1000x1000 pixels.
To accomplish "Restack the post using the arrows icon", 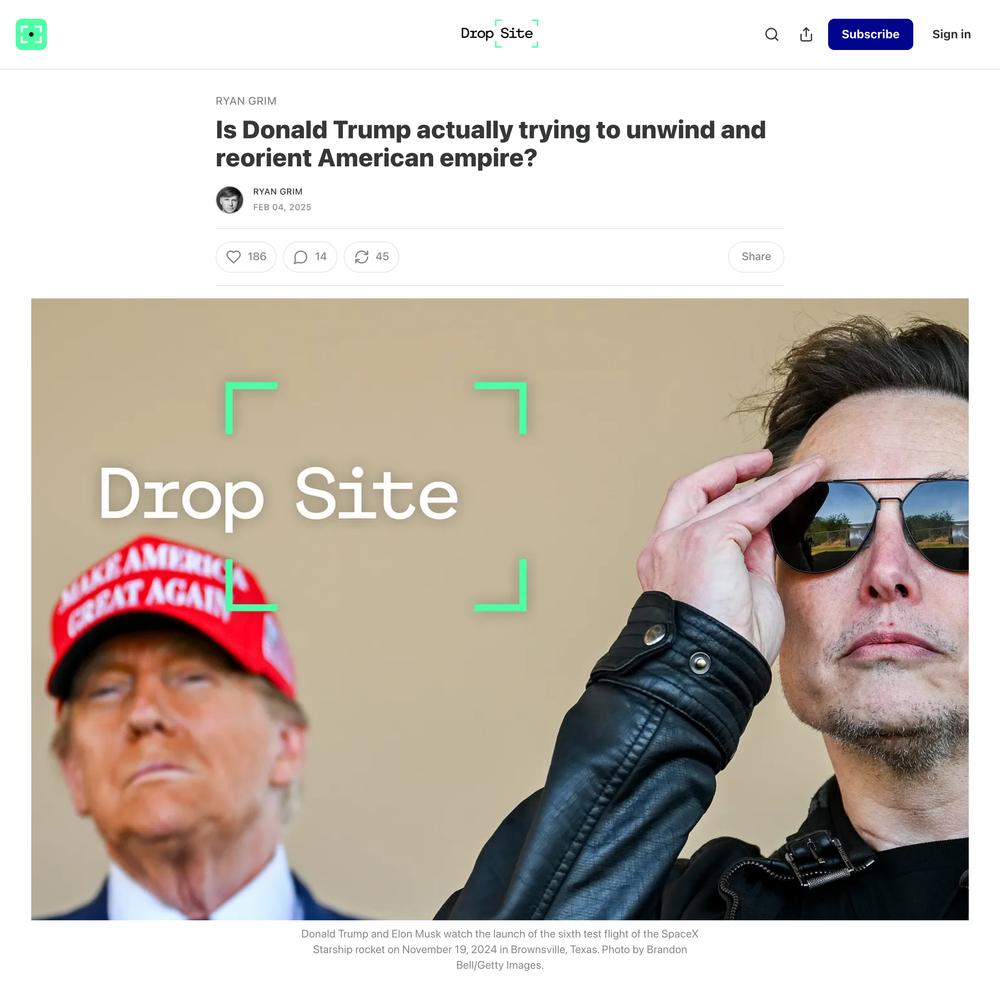I will coord(362,256).
